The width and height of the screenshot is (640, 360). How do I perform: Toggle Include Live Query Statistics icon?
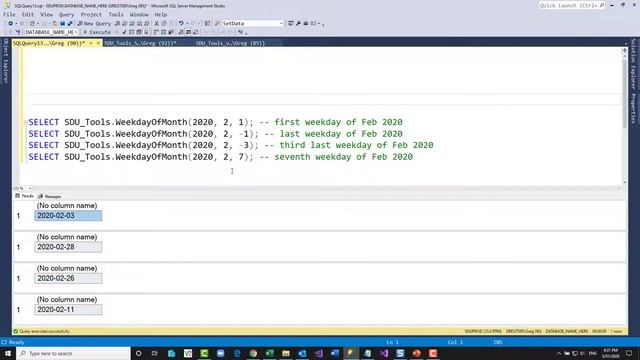(164, 32)
